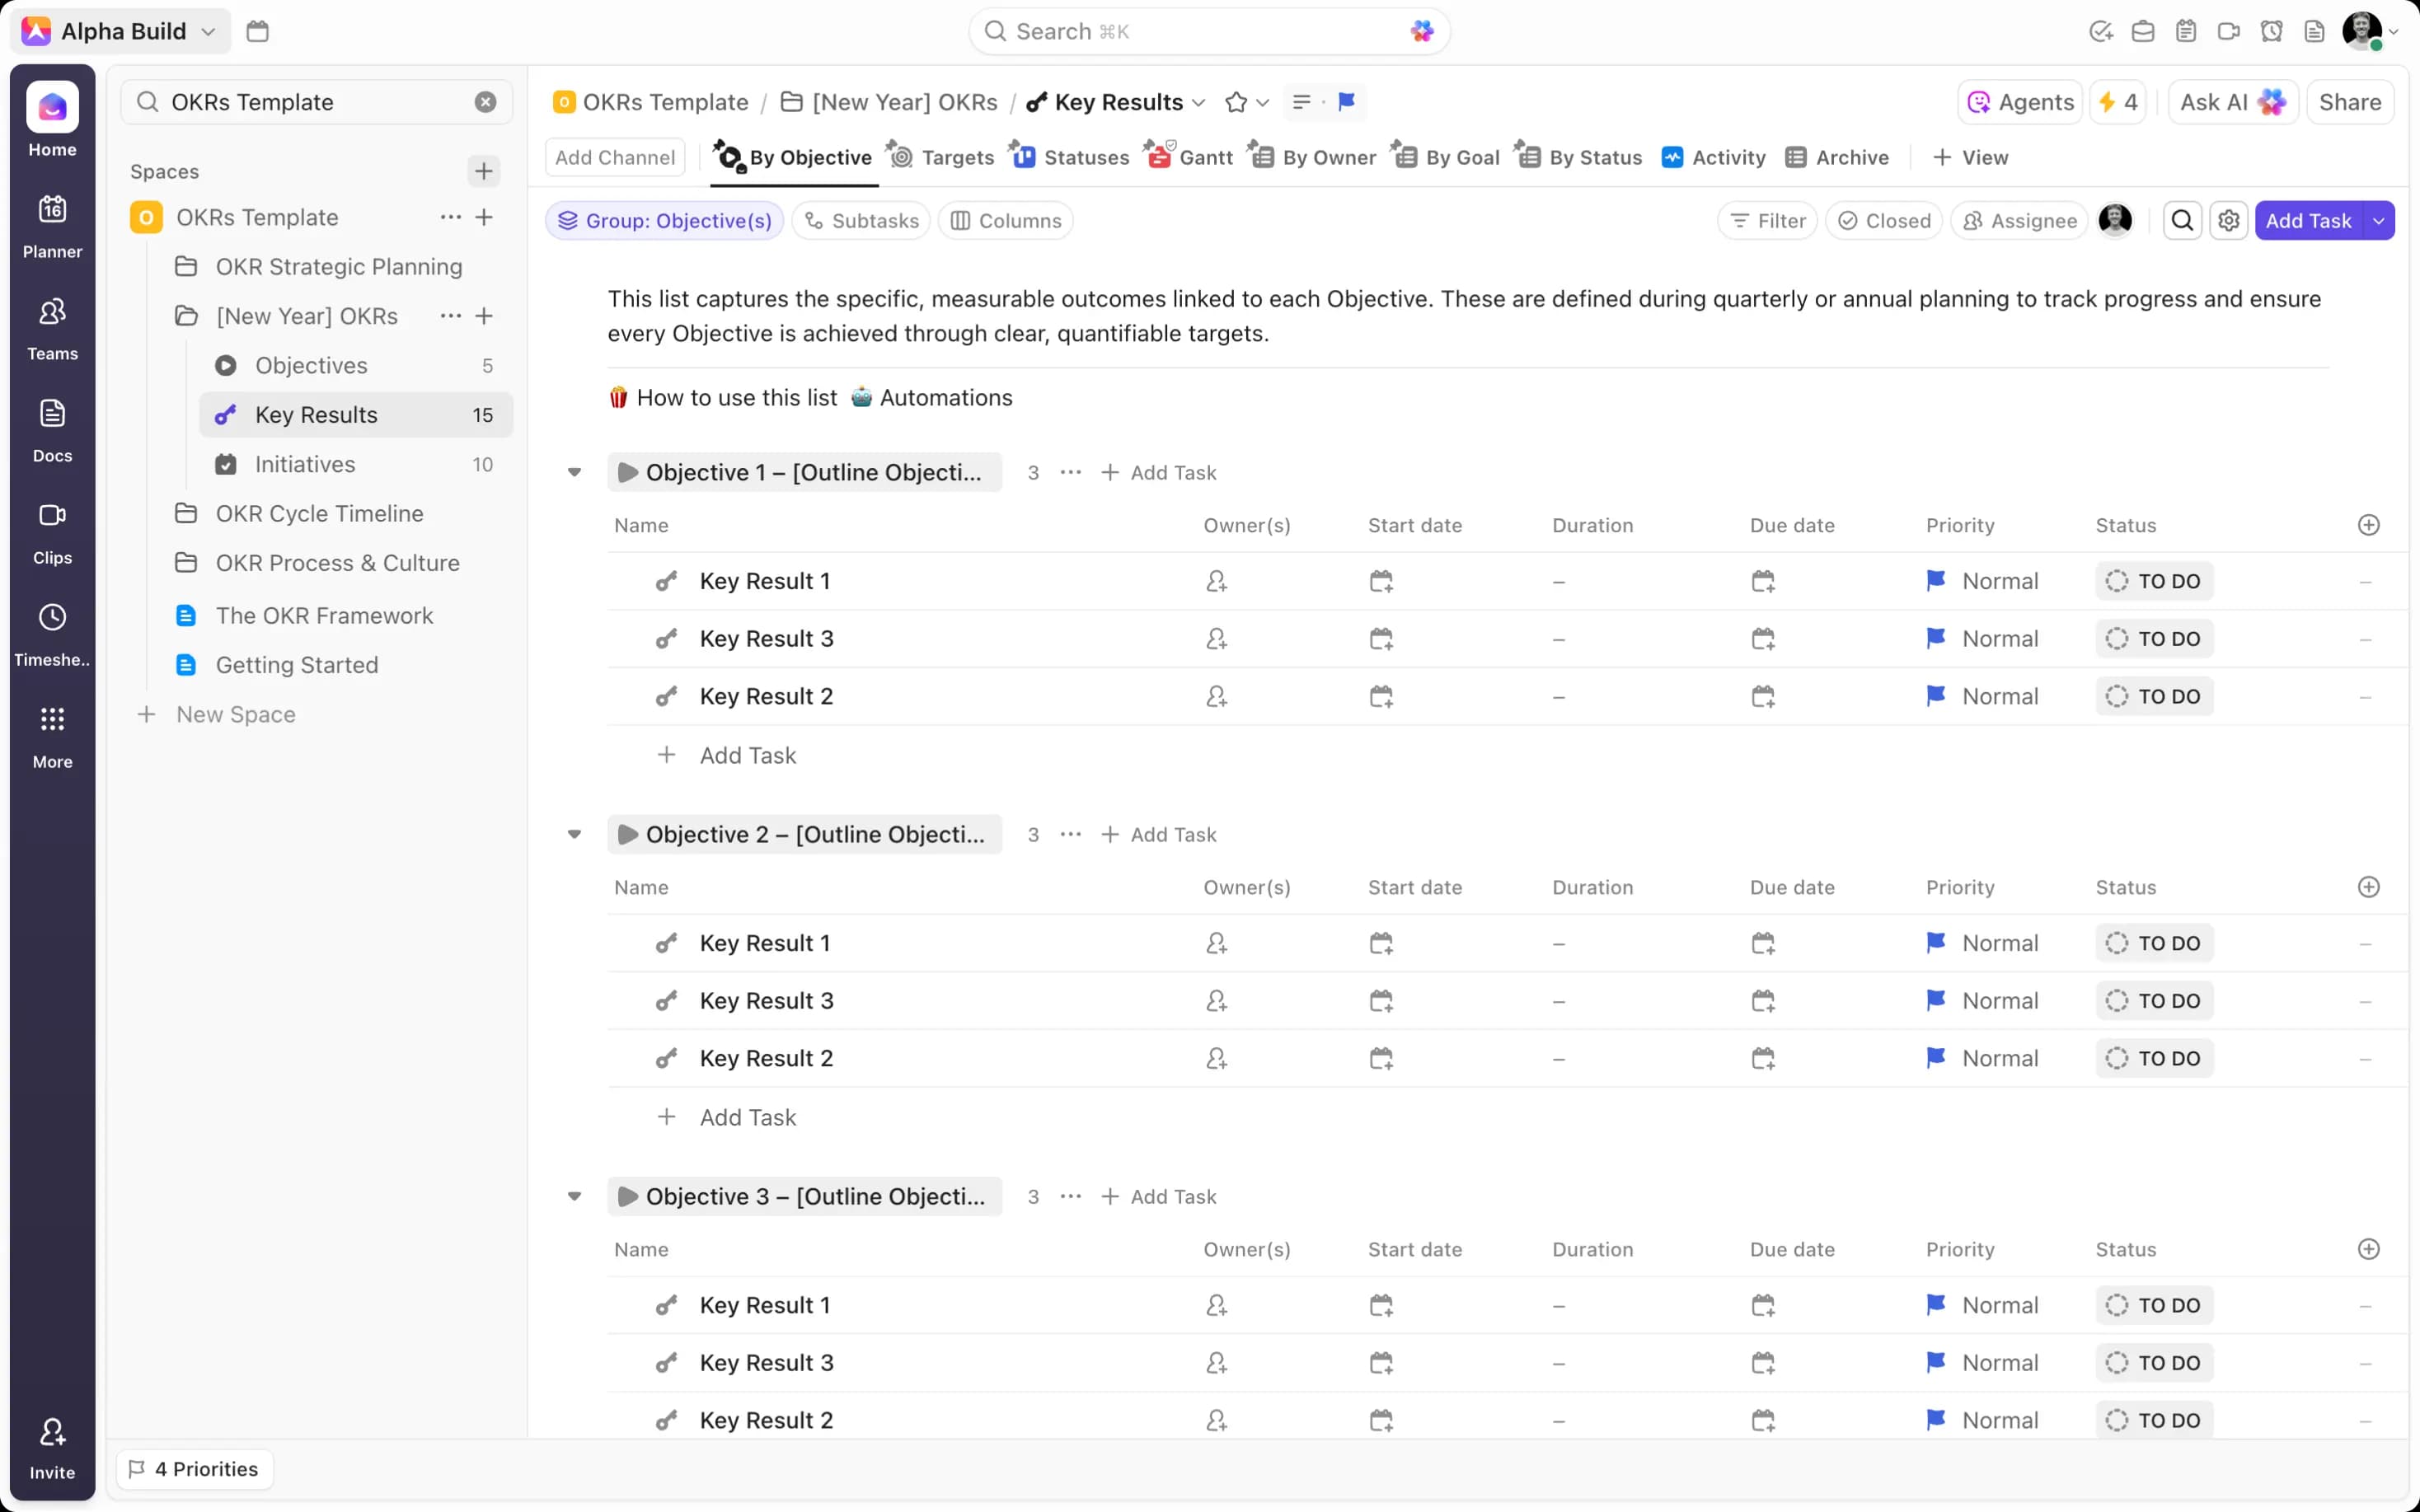Screen dimensions: 2420x1512
Task: Toggle the Assignee filter
Action: 2020,221
